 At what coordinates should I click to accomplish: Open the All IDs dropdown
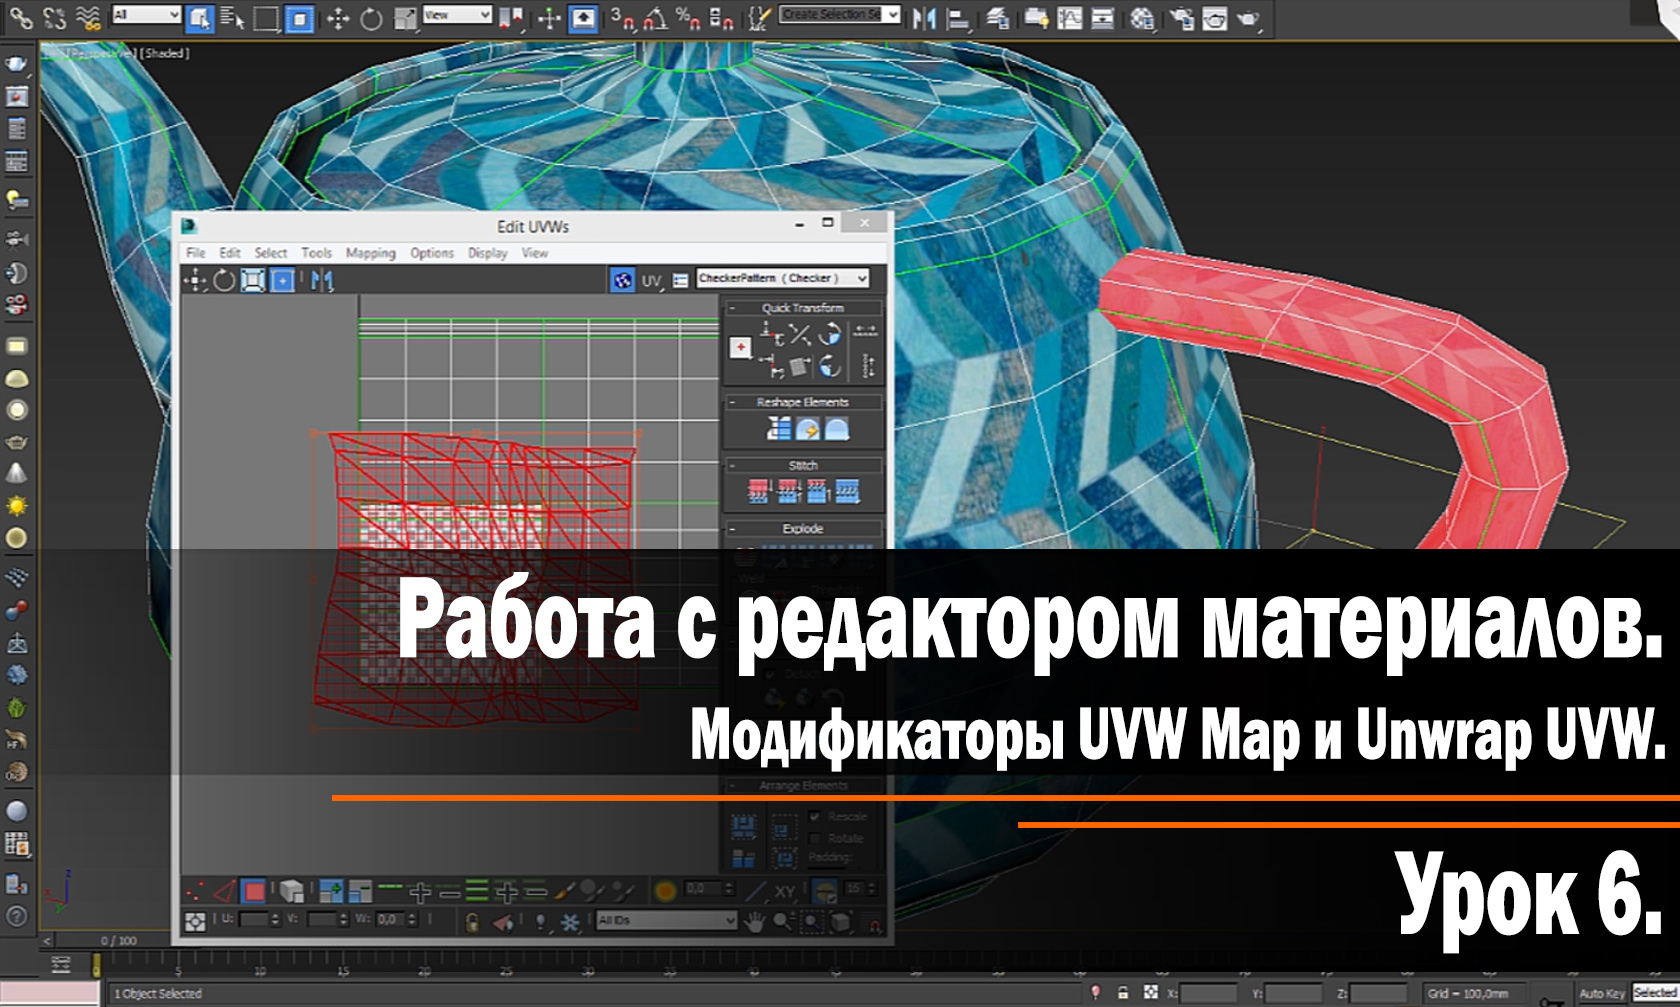tap(665, 920)
